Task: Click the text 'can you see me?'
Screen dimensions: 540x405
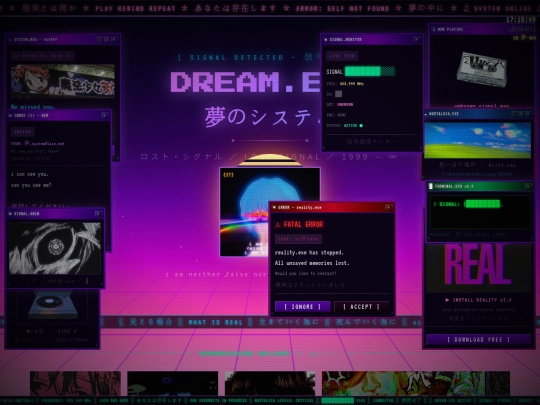Action: click(x=31, y=185)
